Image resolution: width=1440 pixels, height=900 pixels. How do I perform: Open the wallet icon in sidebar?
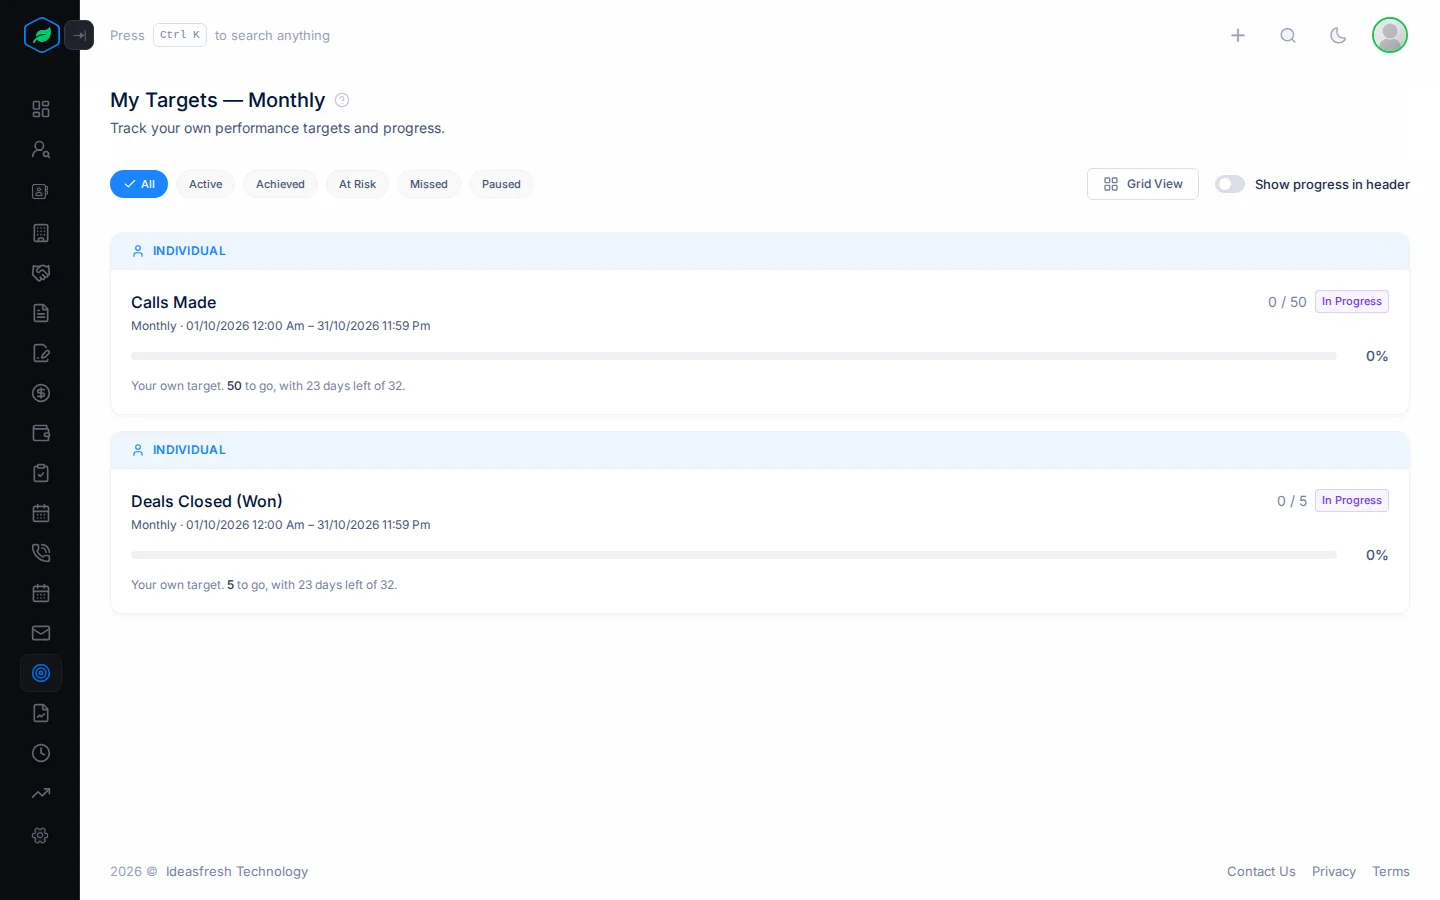pos(41,433)
